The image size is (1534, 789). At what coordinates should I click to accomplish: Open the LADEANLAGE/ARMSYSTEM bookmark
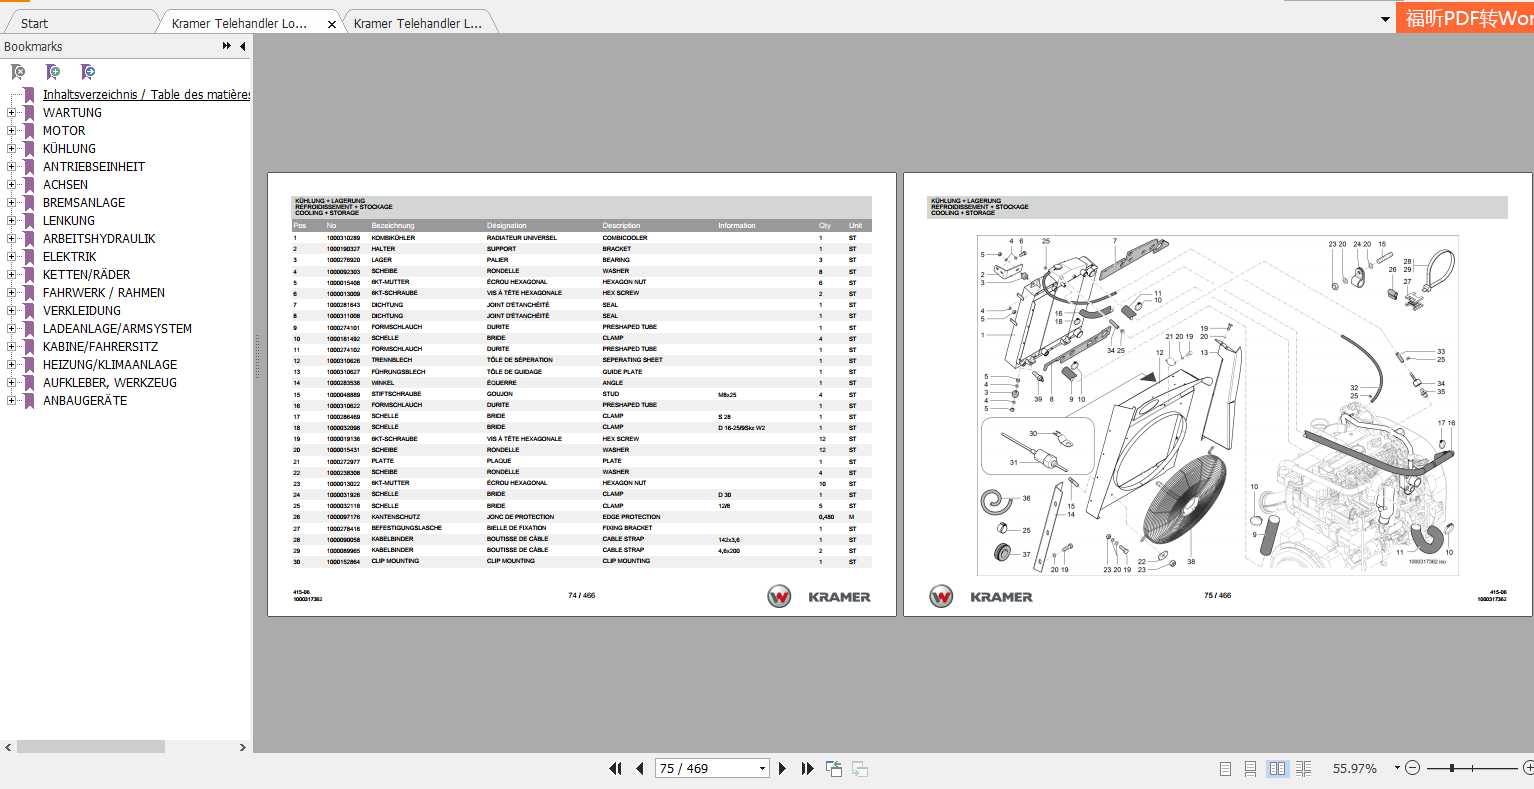coord(117,329)
